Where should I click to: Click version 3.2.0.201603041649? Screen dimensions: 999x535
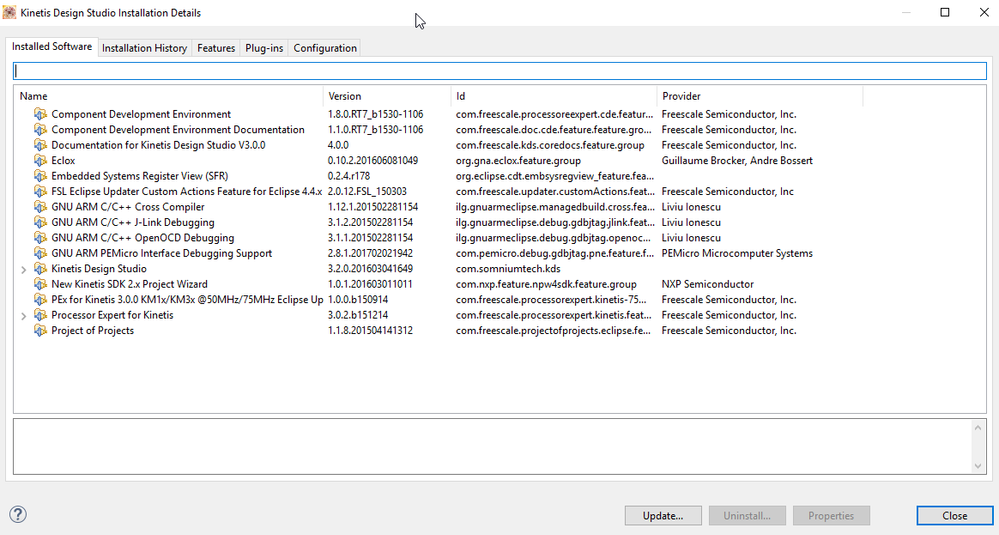(x=370, y=269)
